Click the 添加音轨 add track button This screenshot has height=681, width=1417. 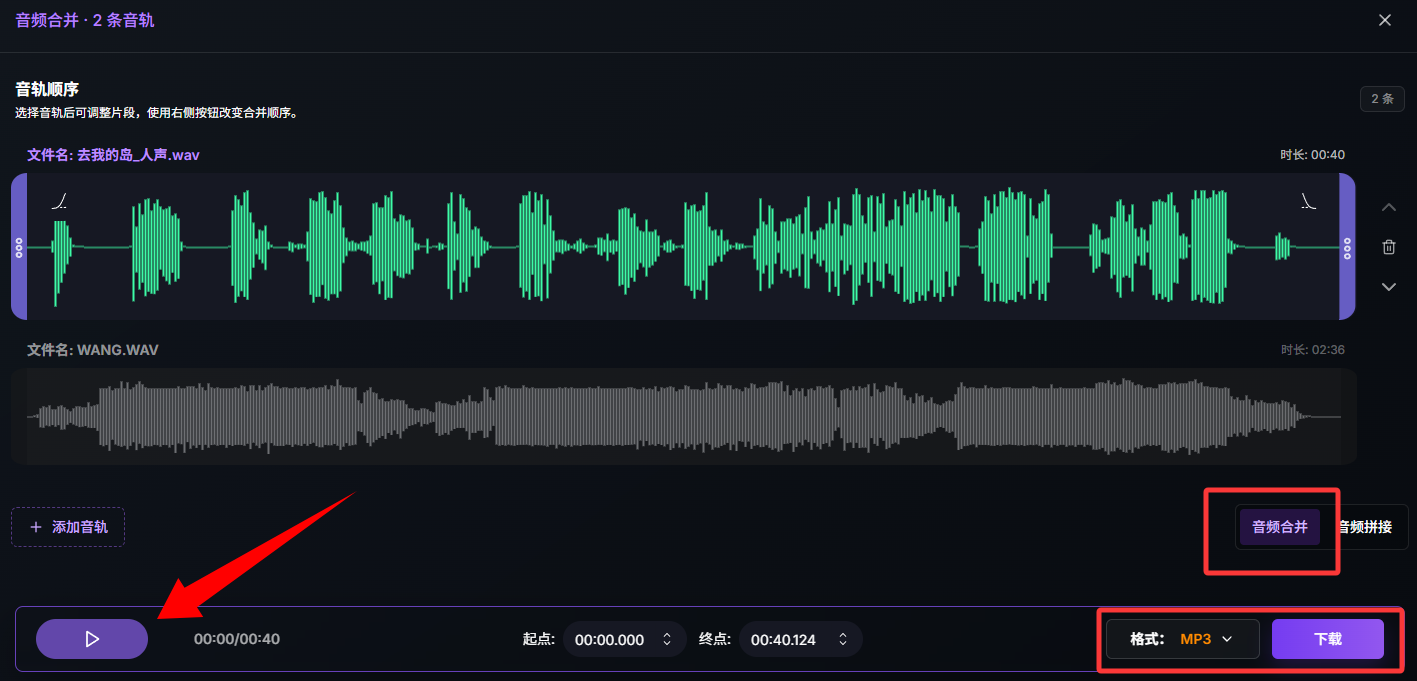[x=68, y=527]
